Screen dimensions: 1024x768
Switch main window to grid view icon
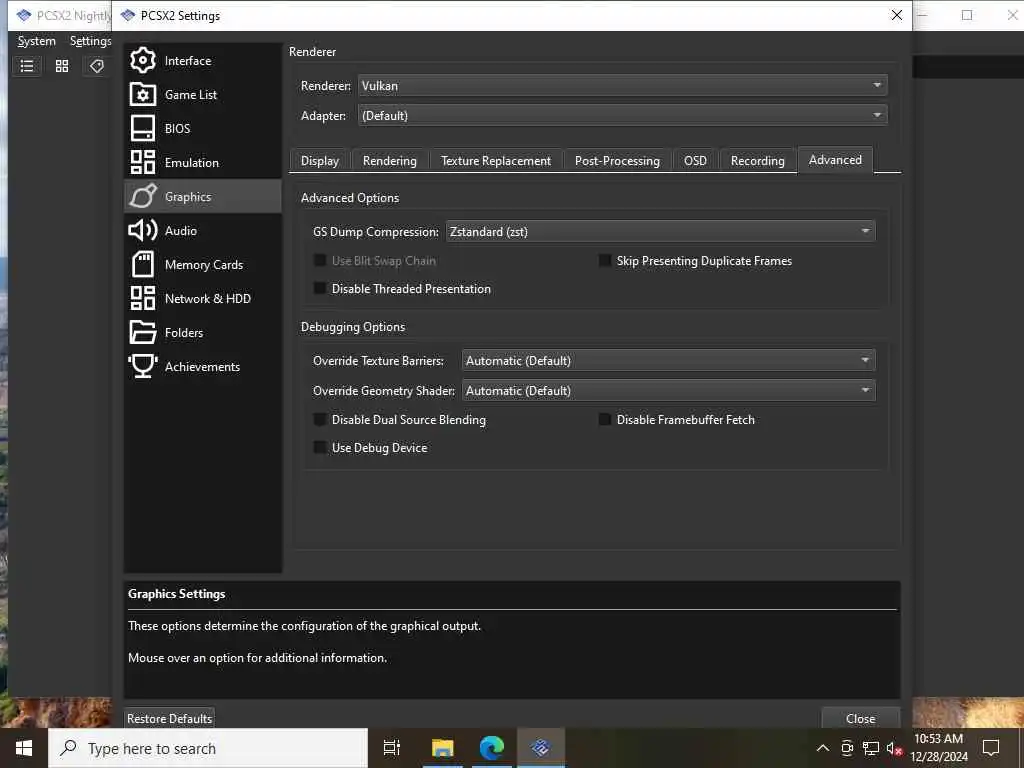pyautogui.click(x=62, y=66)
